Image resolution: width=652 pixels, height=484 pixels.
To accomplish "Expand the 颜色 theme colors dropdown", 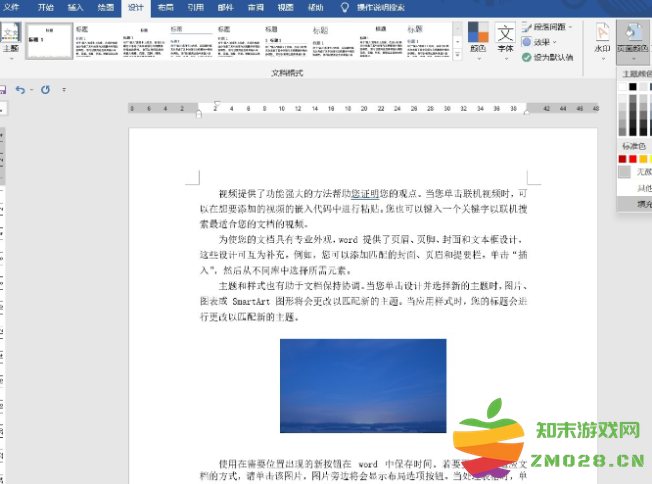I will coord(479,59).
